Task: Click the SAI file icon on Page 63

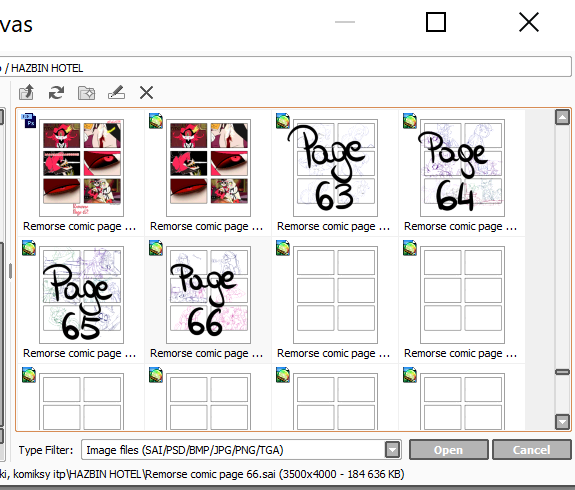Action: pos(283,121)
